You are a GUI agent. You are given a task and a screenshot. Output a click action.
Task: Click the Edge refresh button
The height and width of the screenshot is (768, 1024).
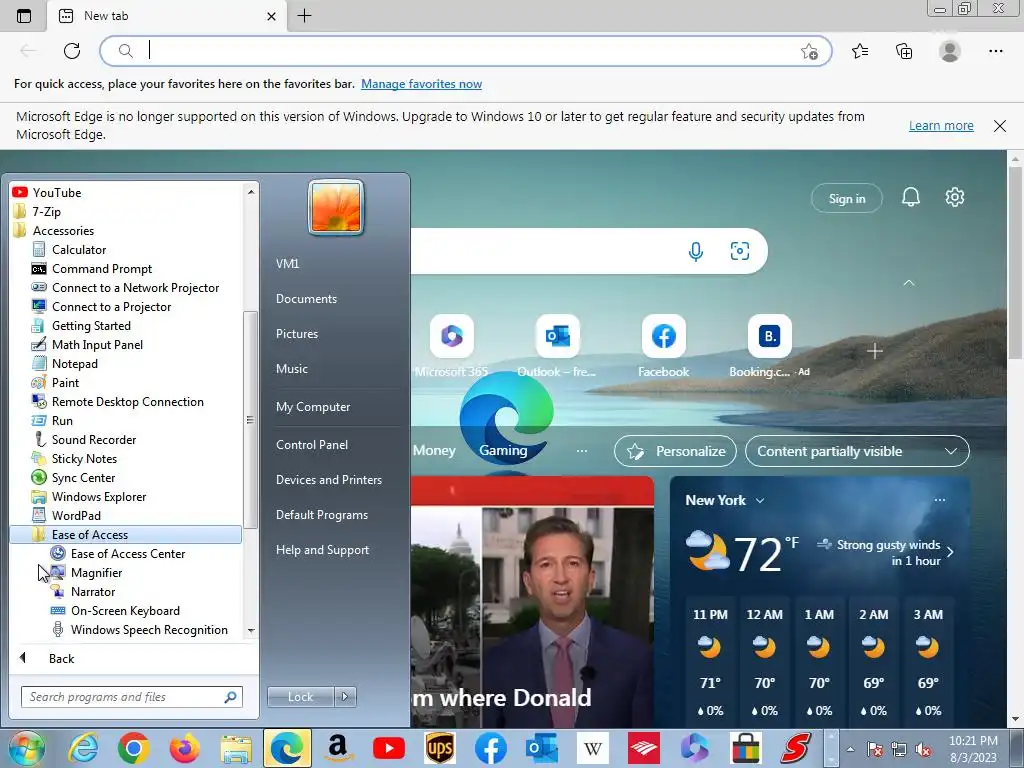(72, 51)
